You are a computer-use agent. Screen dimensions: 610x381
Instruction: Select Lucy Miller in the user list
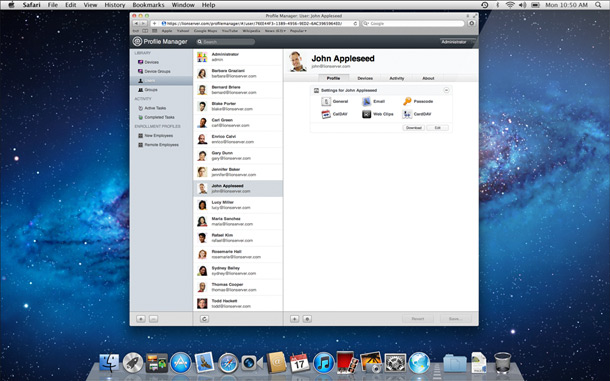238,205
